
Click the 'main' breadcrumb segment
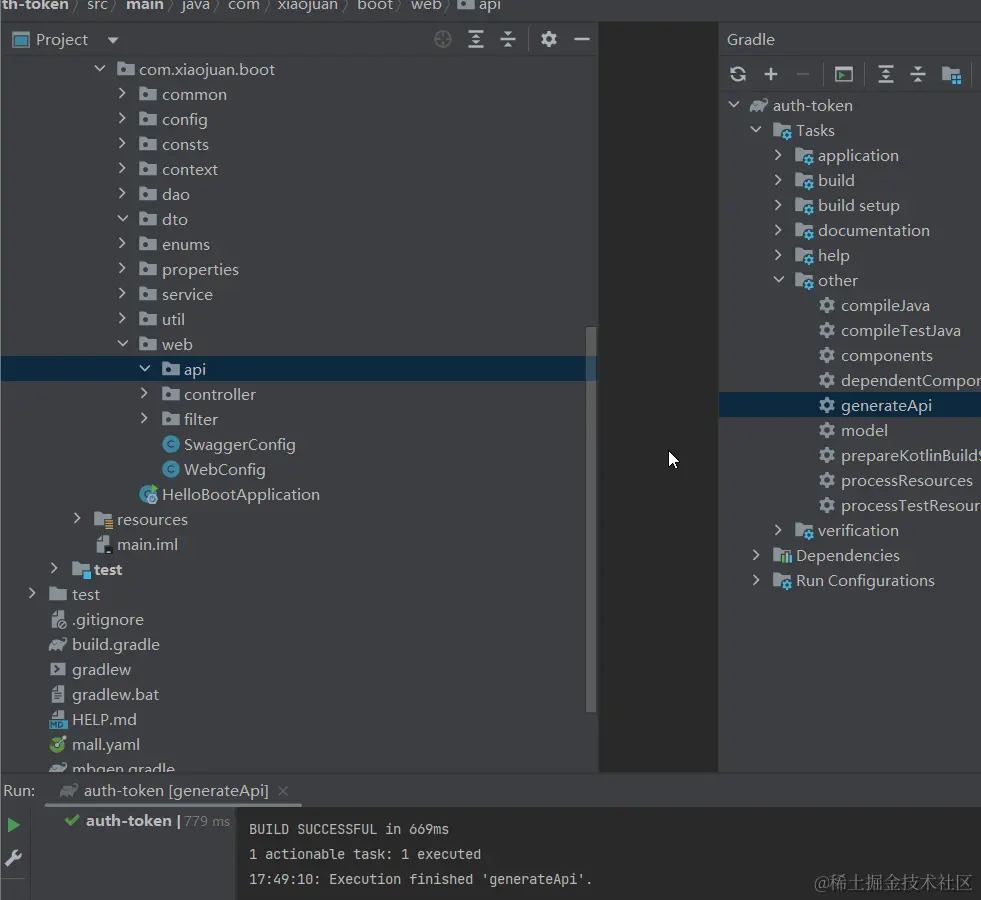click(145, 6)
